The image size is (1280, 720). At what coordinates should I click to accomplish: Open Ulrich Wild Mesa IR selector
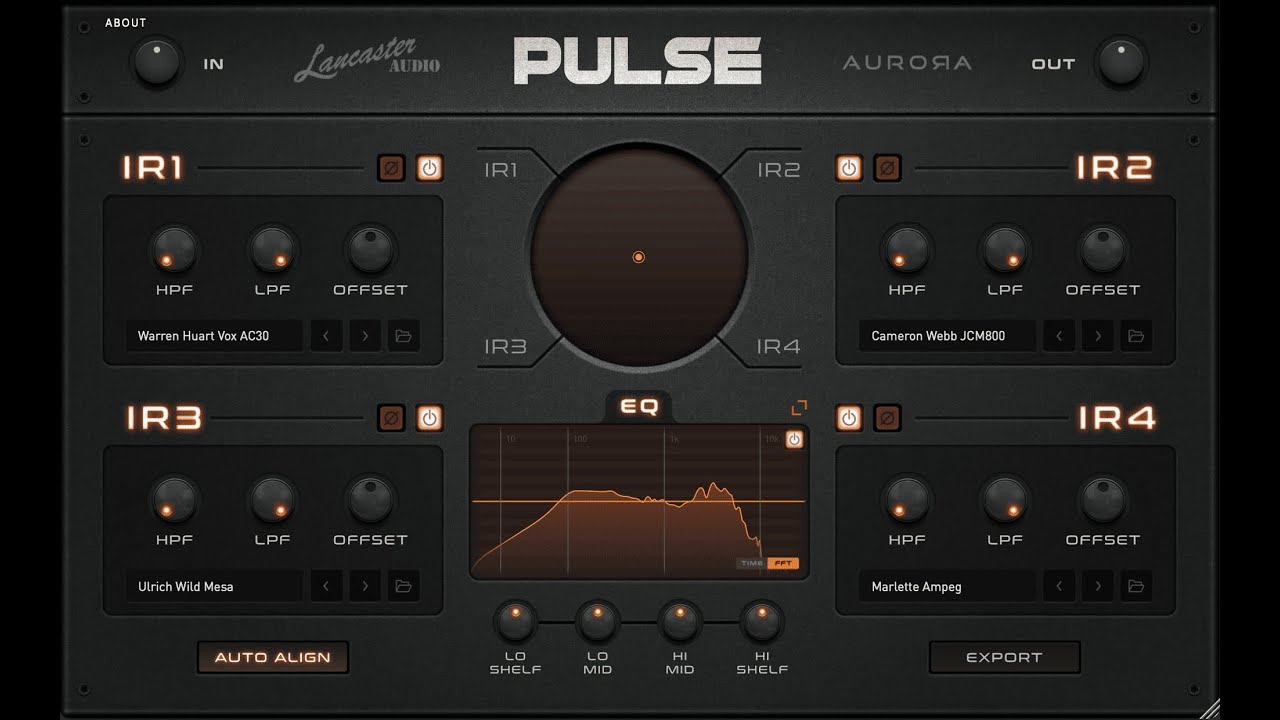point(214,586)
